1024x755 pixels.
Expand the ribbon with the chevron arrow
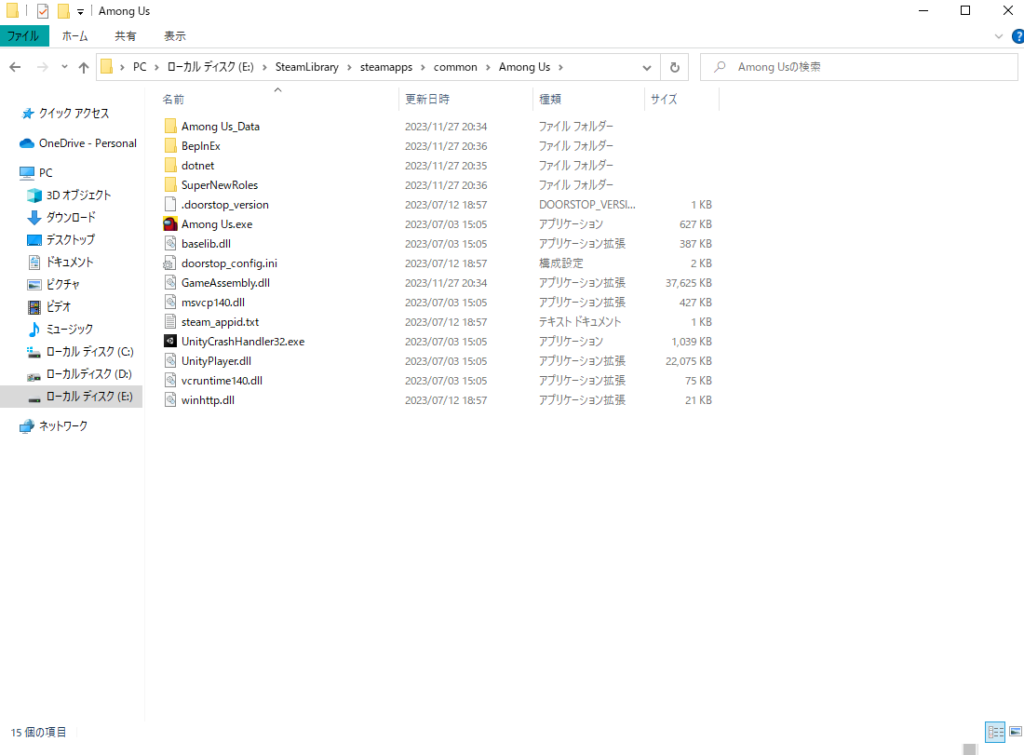(999, 36)
